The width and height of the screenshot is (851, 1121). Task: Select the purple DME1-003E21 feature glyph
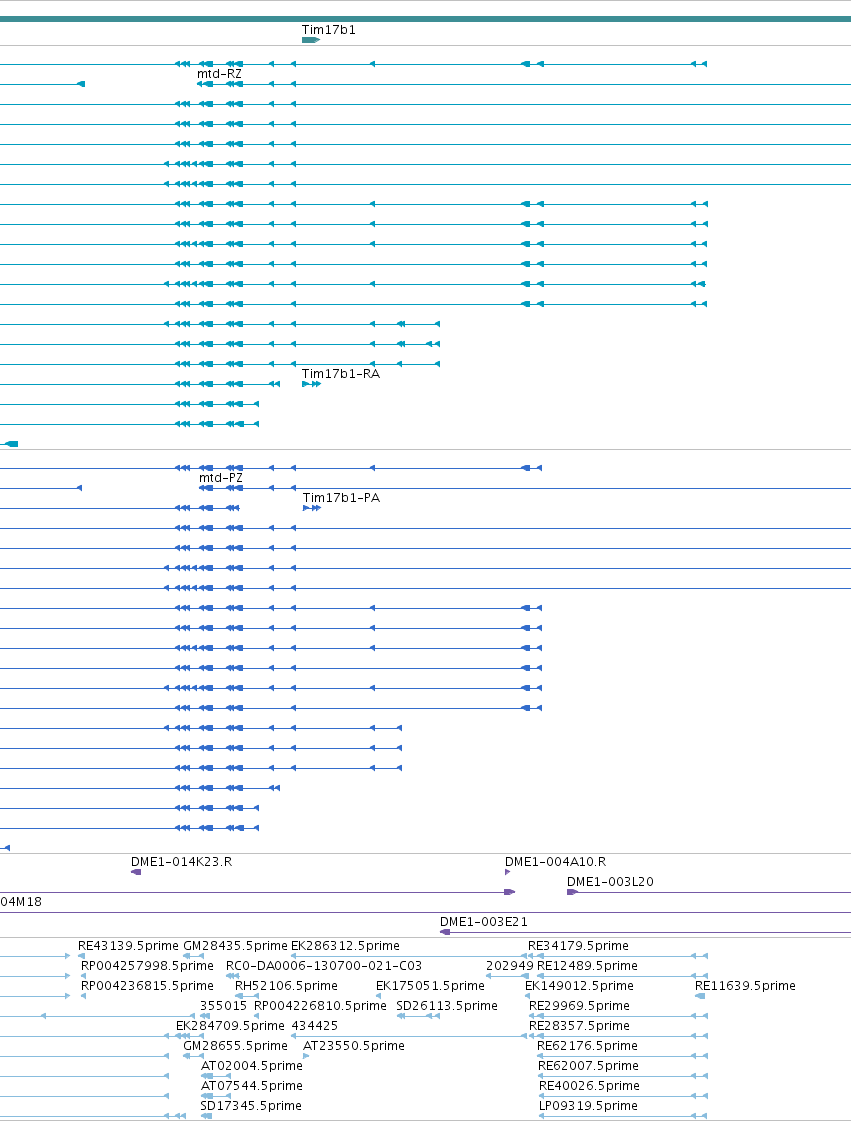(445, 932)
